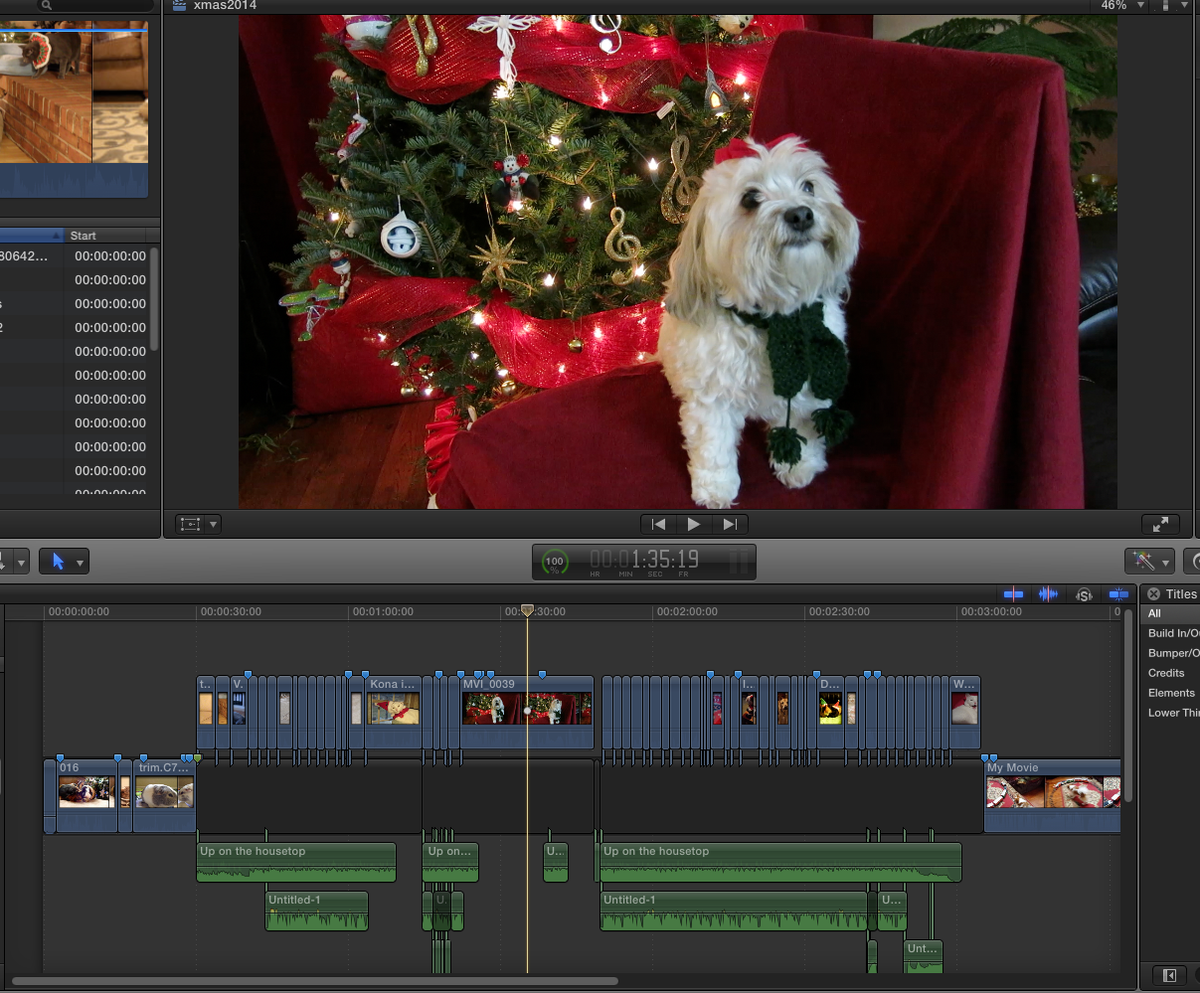This screenshot has width=1200, height=993.
Task: Select the All titles category
Action: click(1170, 614)
